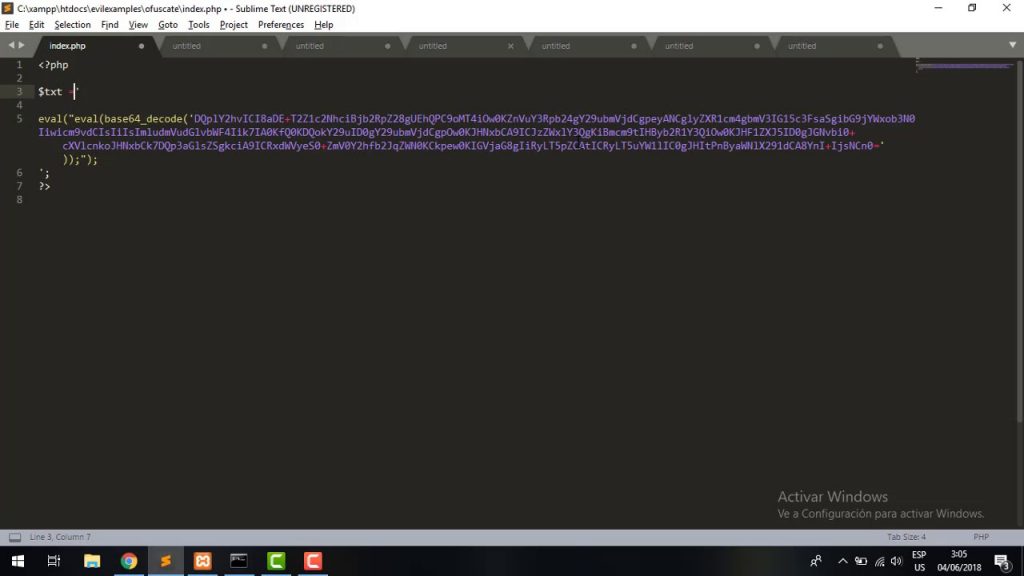Close the third untitled tab
The width and height of the screenshot is (1024, 576).
click(510, 45)
